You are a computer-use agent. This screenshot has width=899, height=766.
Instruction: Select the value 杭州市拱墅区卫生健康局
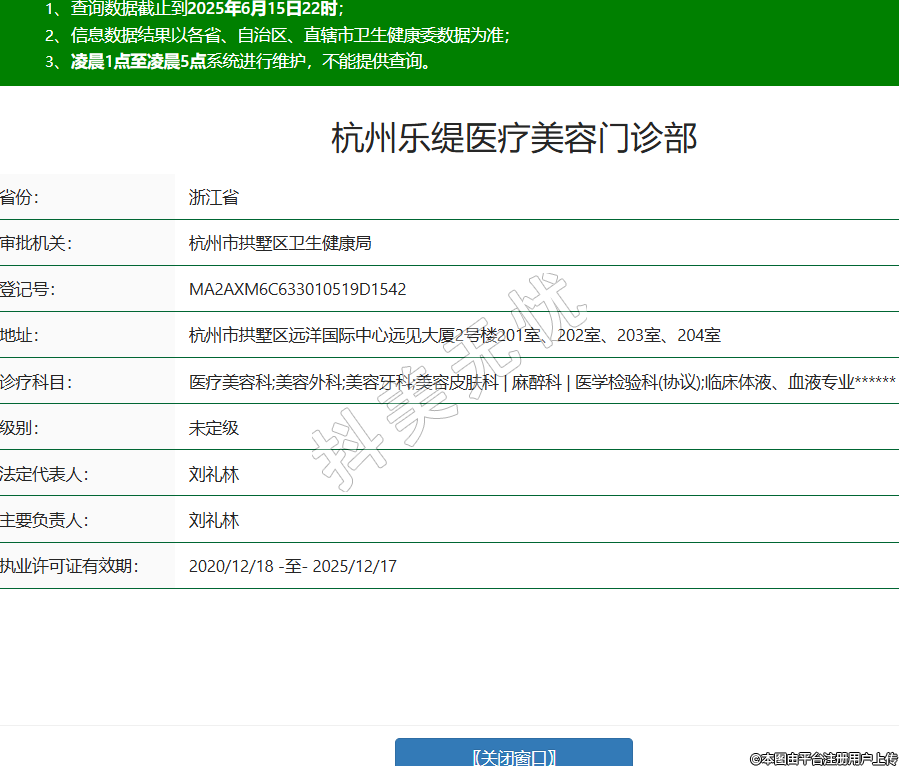(x=280, y=244)
